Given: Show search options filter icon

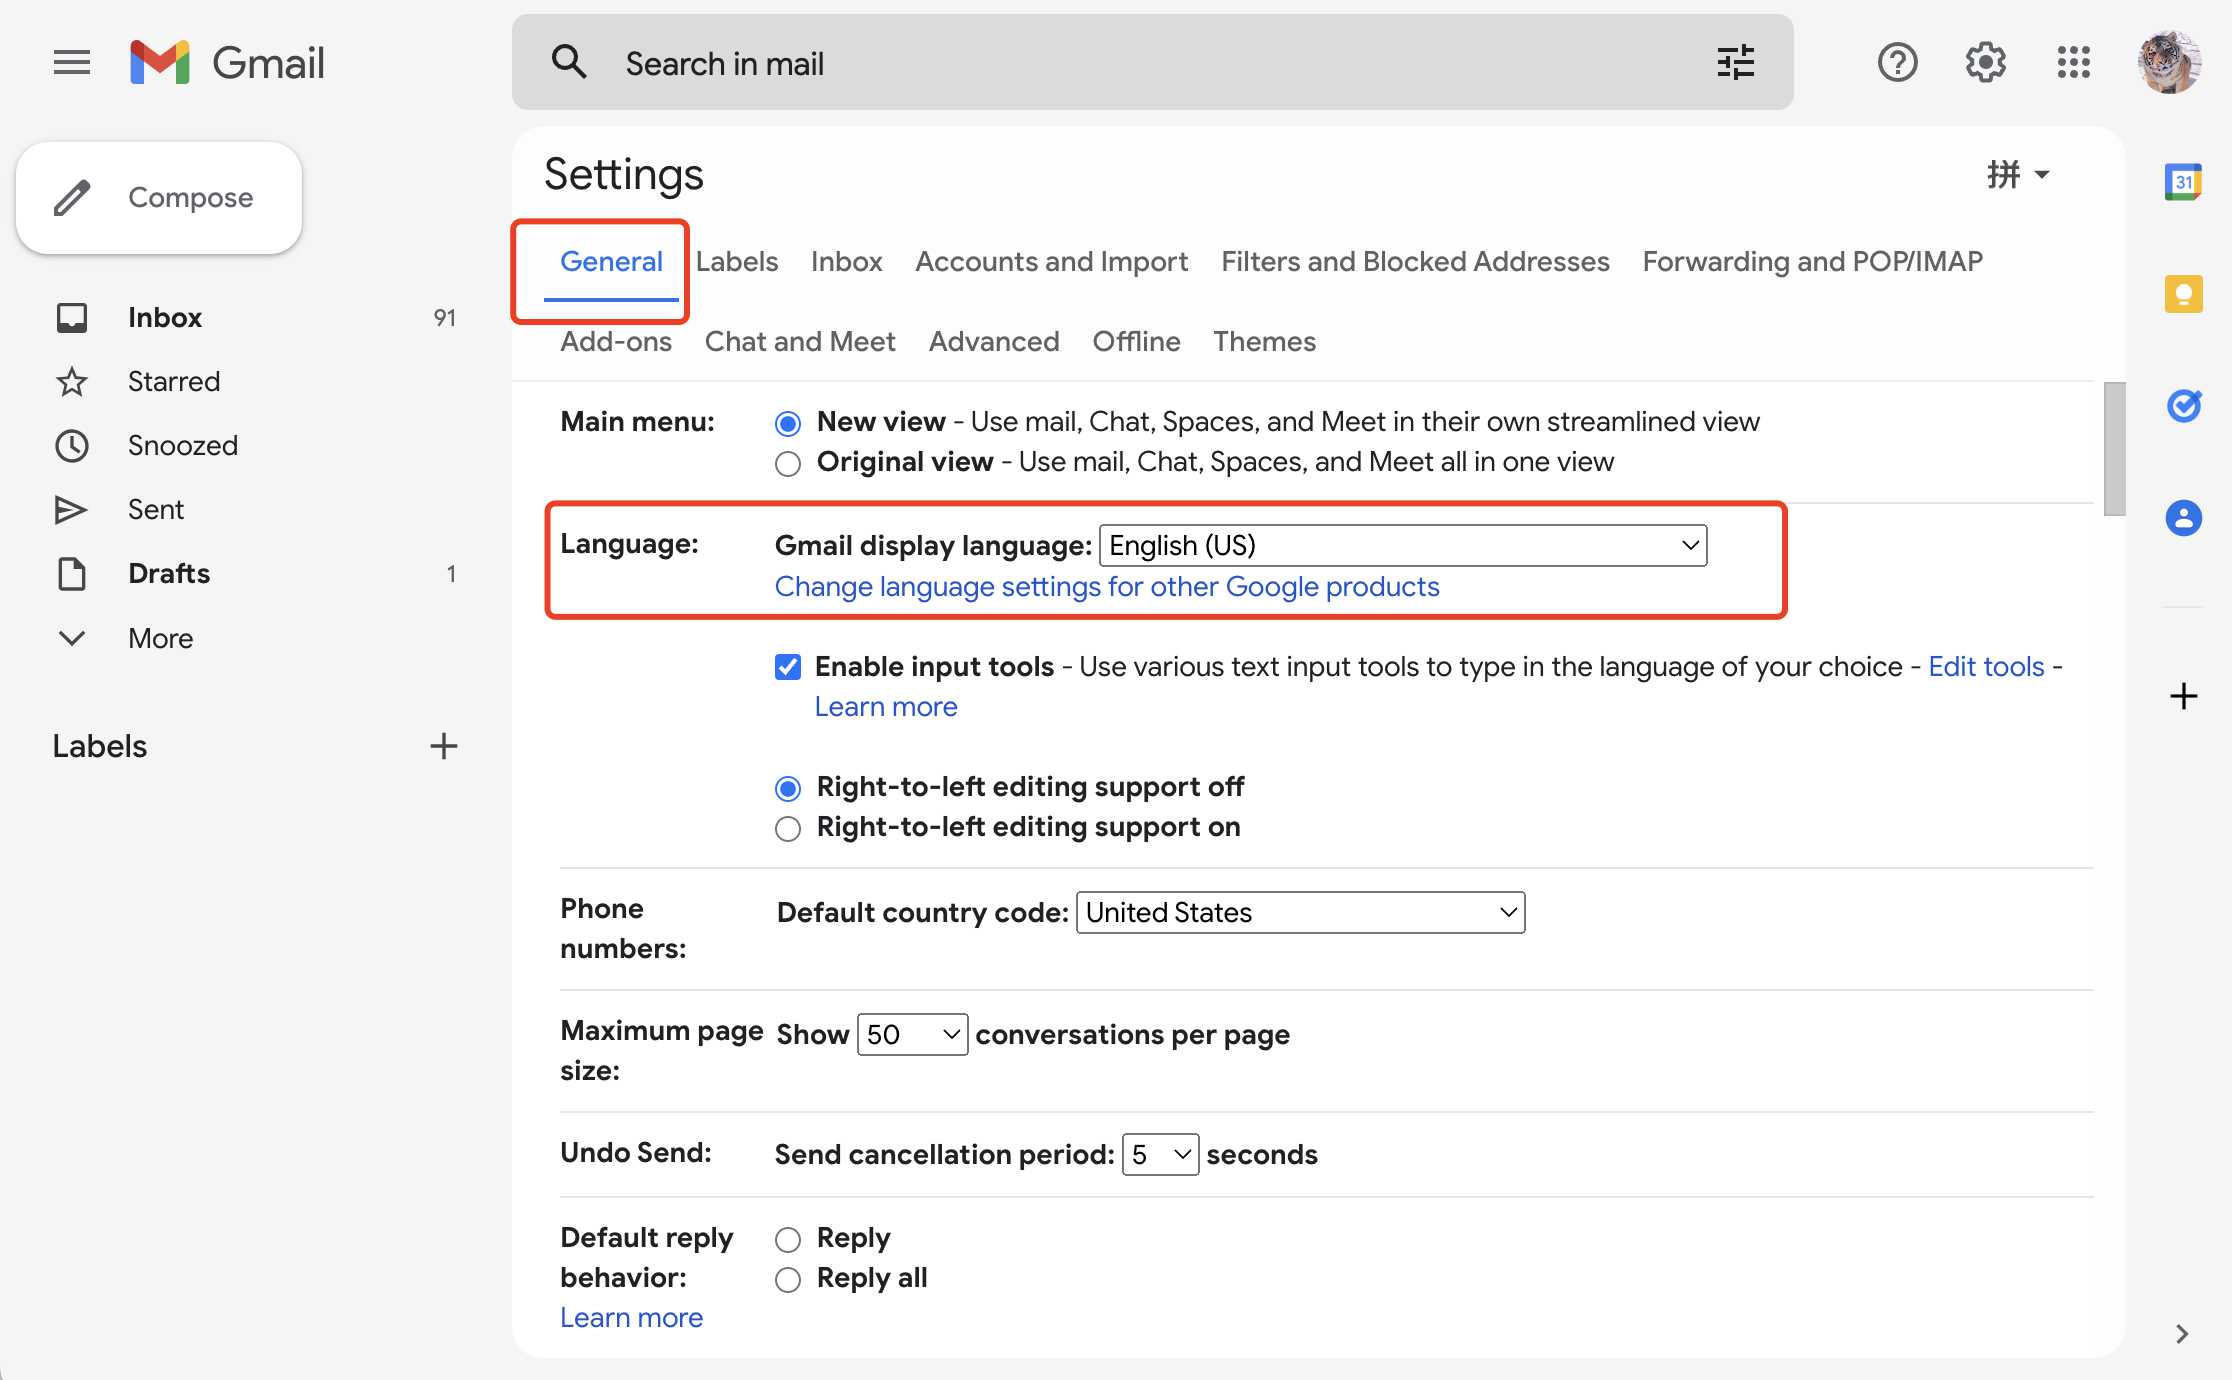Looking at the screenshot, I should pos(1735,63).
